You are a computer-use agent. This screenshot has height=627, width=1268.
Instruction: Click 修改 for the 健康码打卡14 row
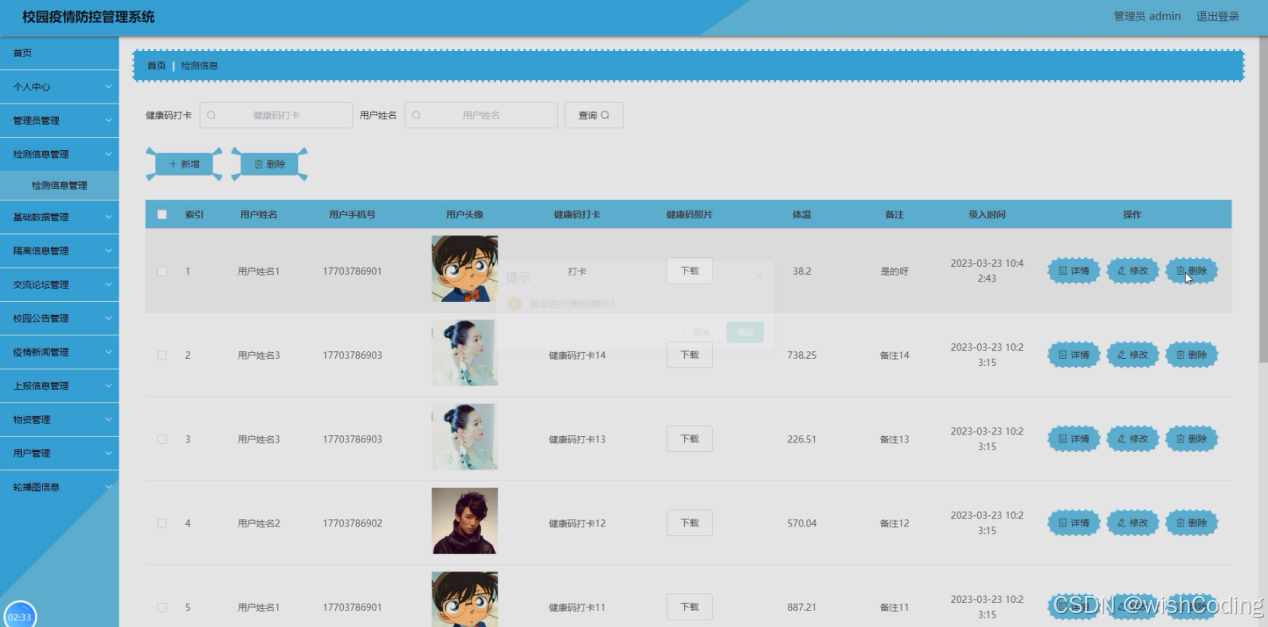1133,355
